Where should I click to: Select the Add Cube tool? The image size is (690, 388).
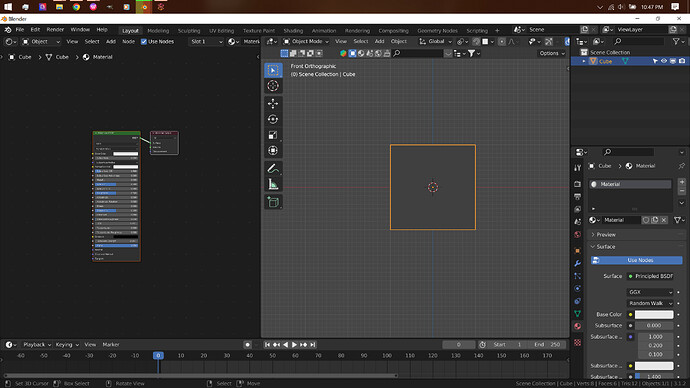pyautogui.click(x=273, y=202)
